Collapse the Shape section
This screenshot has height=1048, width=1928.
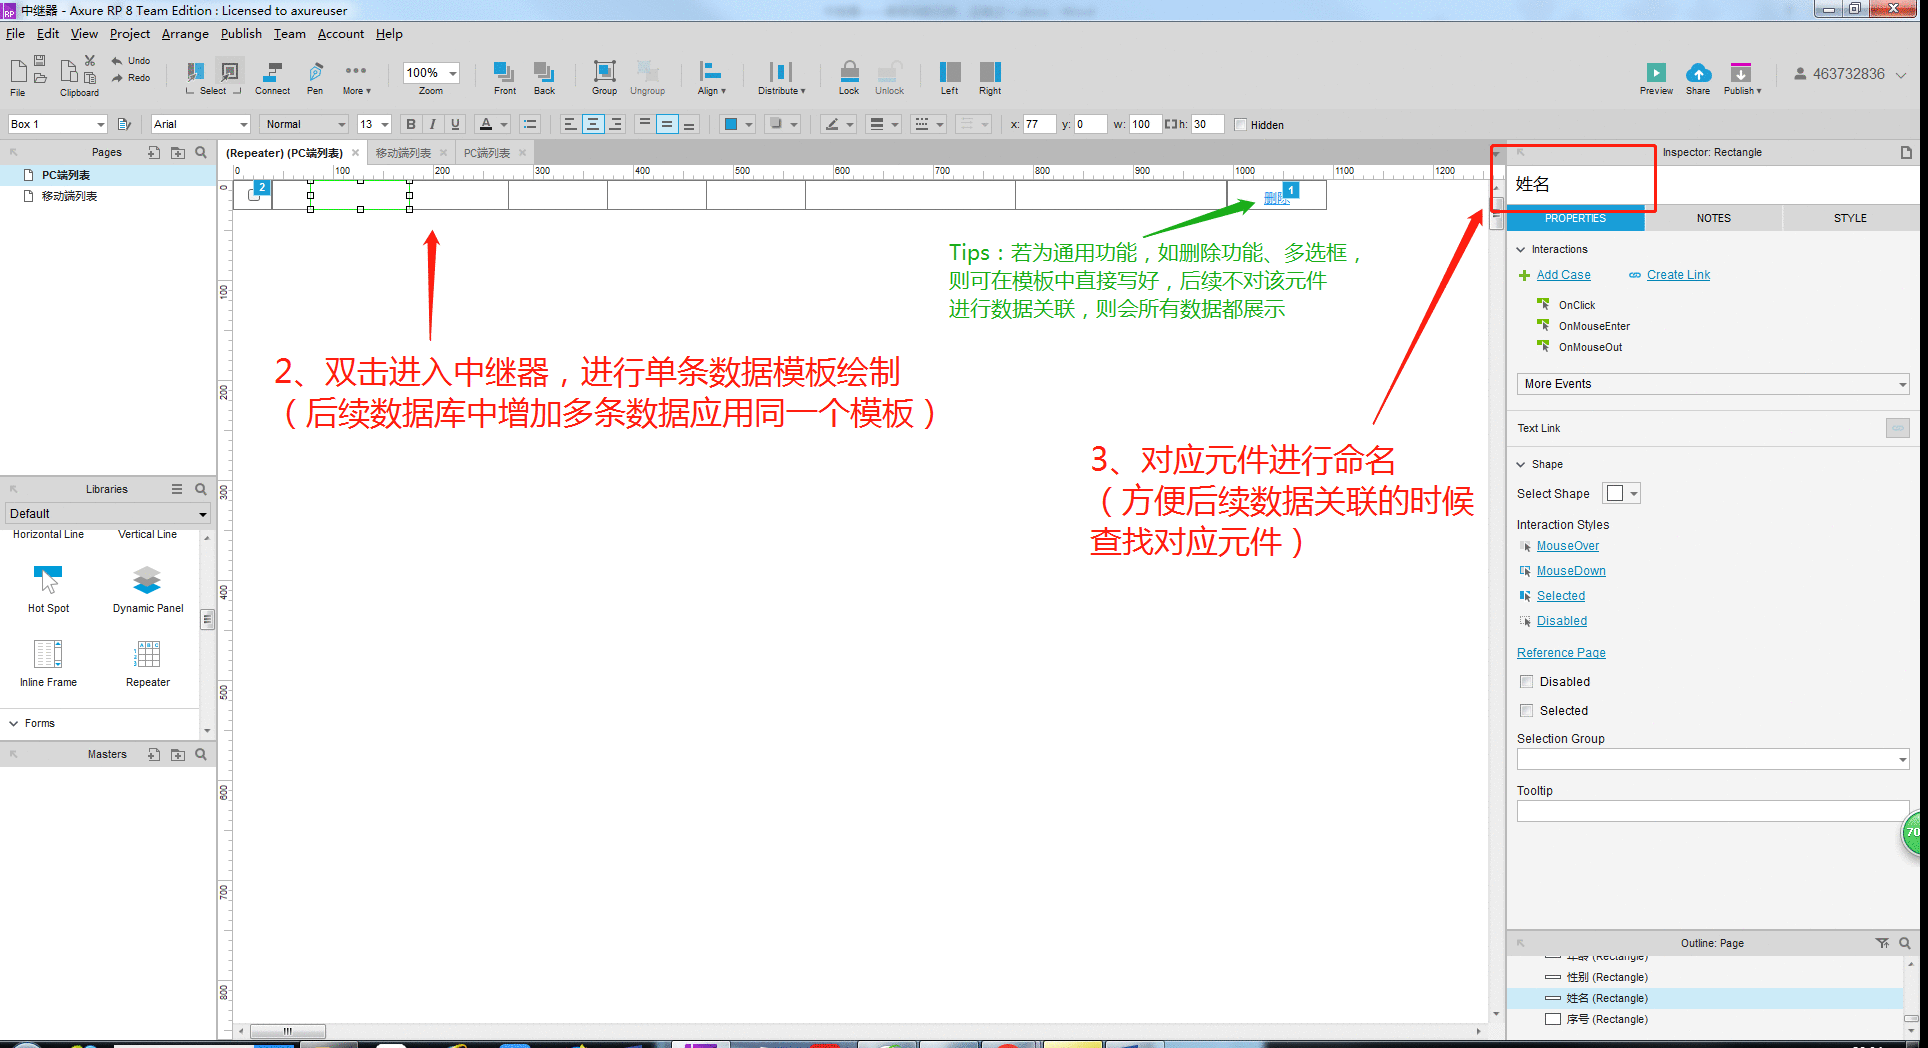[x=1521, y=465]
